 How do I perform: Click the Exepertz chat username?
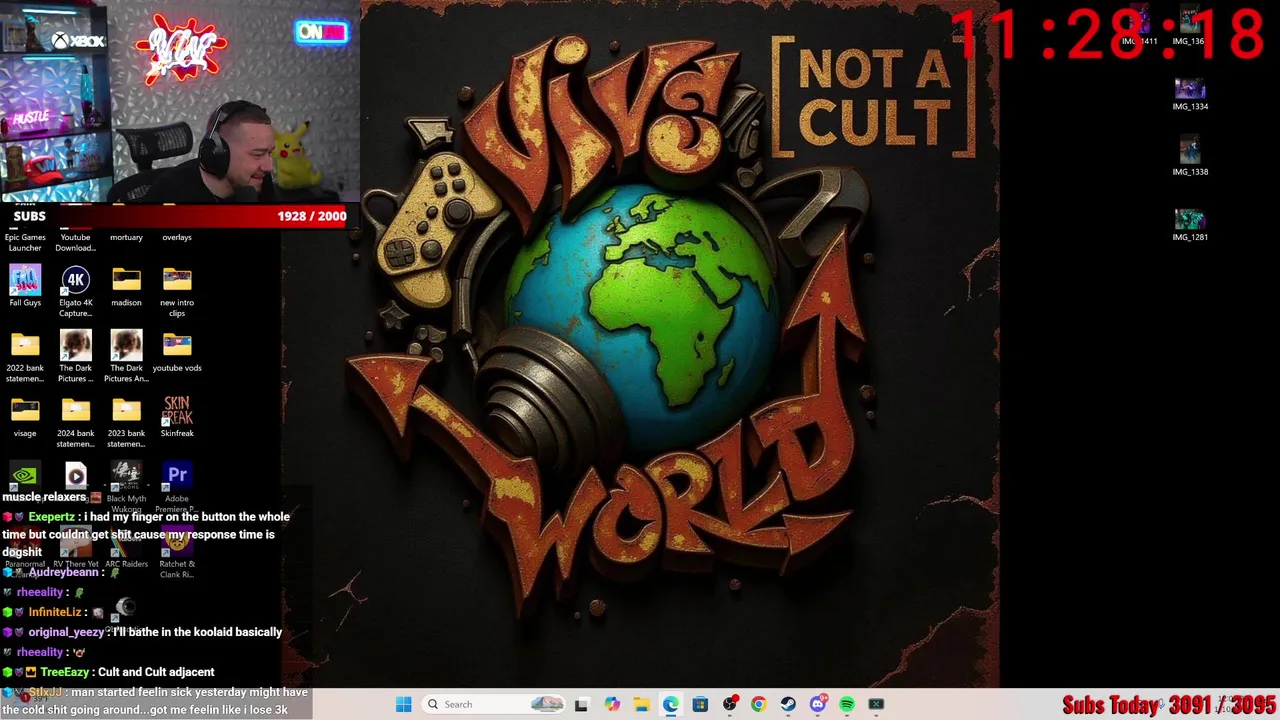tap(51, 517)
